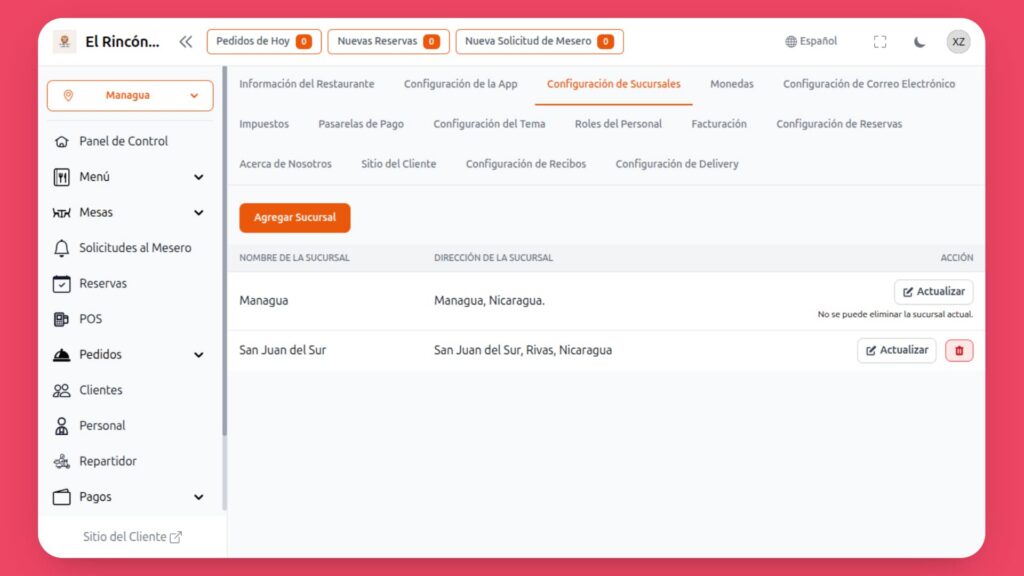Expand the Pedidos submenu chevron
The width and height of the screenshot is (1024, 576).
tap(199, 355)
